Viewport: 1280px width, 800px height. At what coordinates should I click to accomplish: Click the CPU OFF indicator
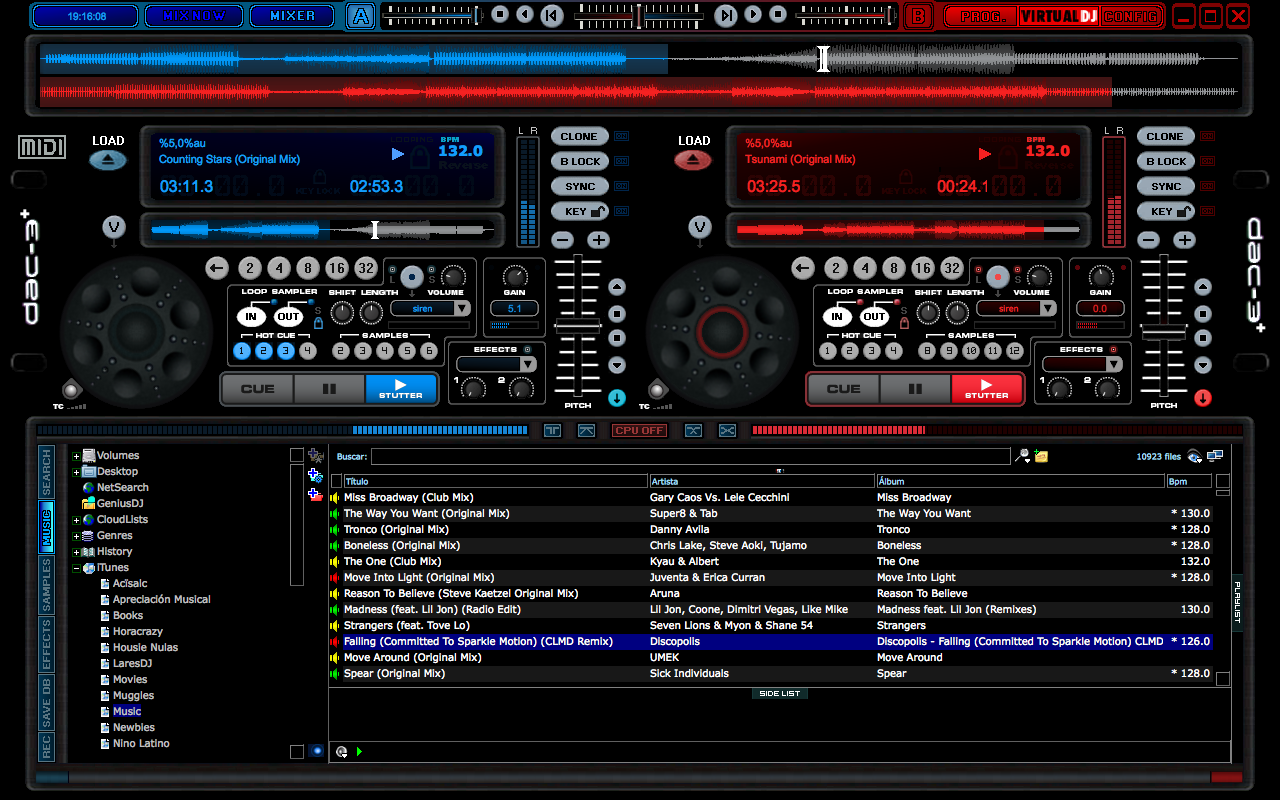click(x=639, y=430)
